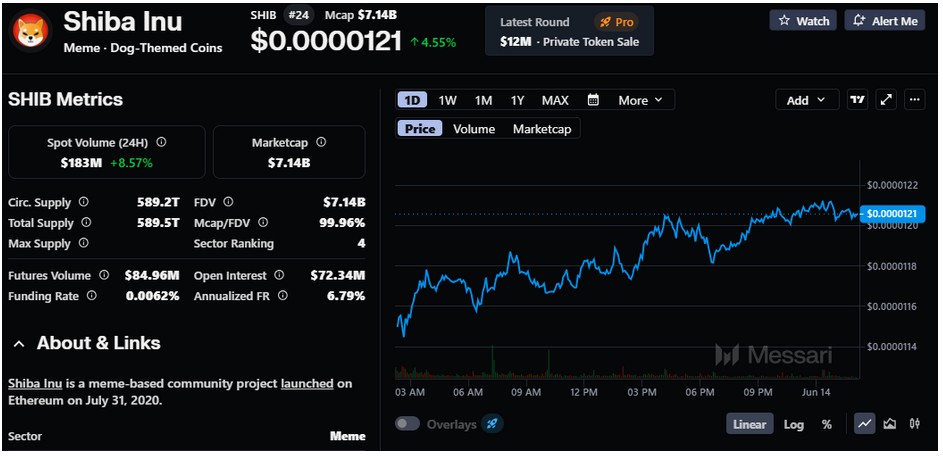Click the 589.2T circulating supply value

pyautogui.click(x=158, y=203)
